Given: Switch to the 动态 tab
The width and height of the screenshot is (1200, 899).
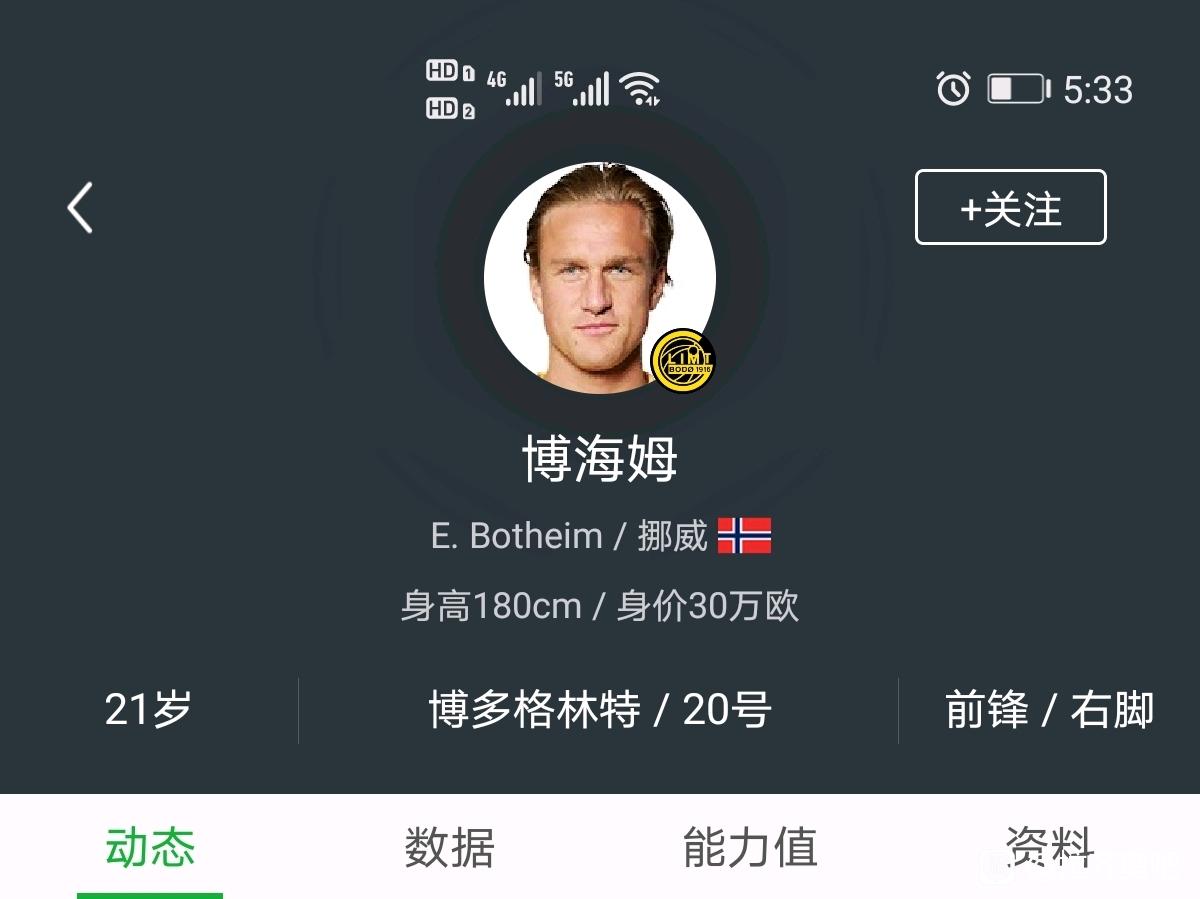Looking at the screenshot, I should [150, 848].
